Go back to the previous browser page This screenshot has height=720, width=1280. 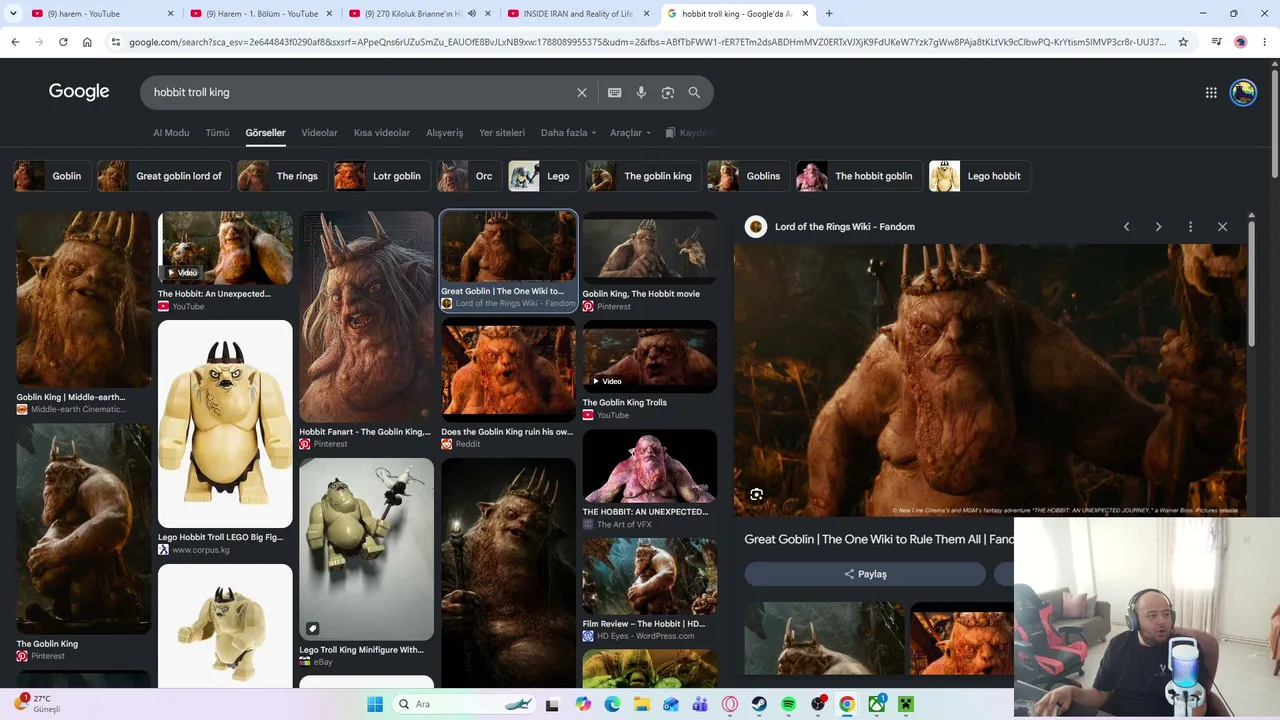tap(15, 42)
